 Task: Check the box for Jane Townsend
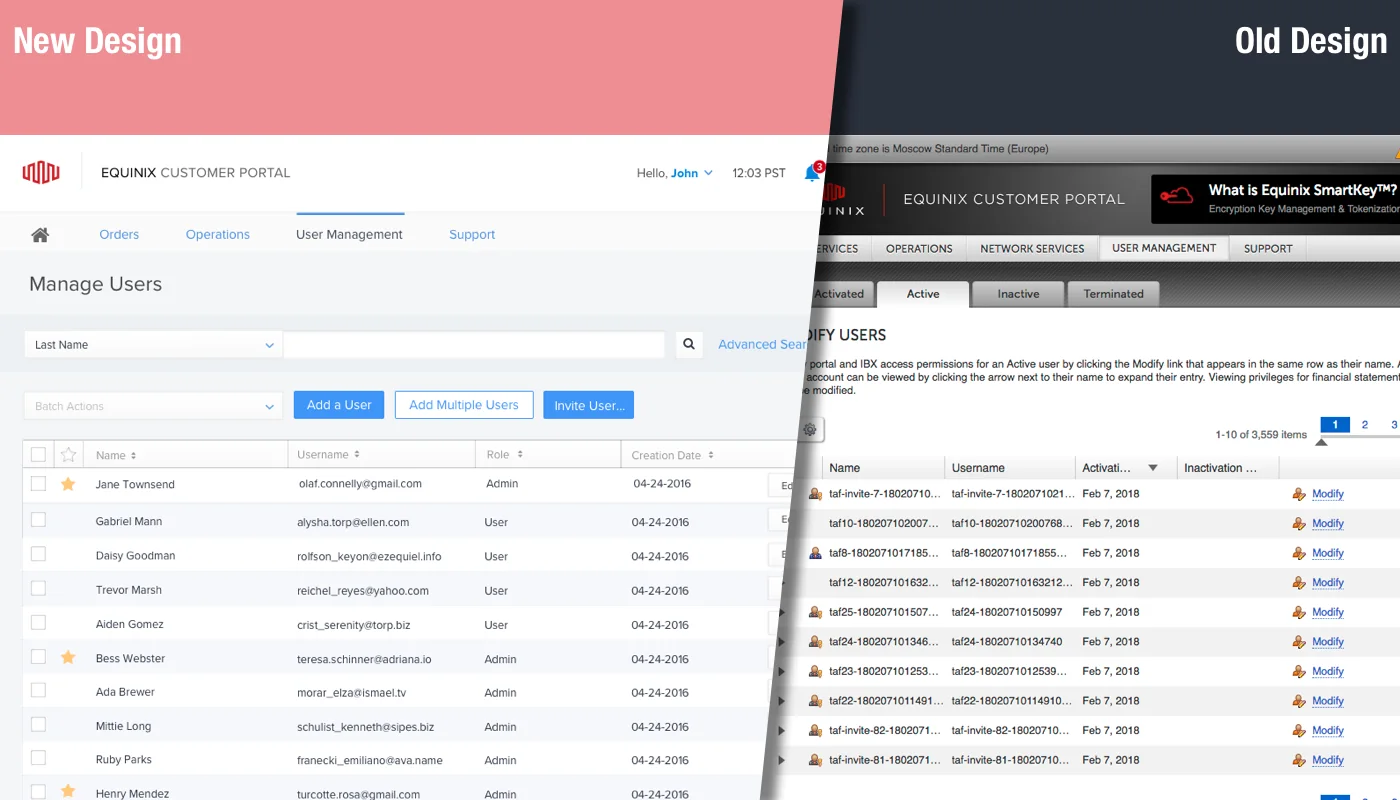tap(38, 483)
